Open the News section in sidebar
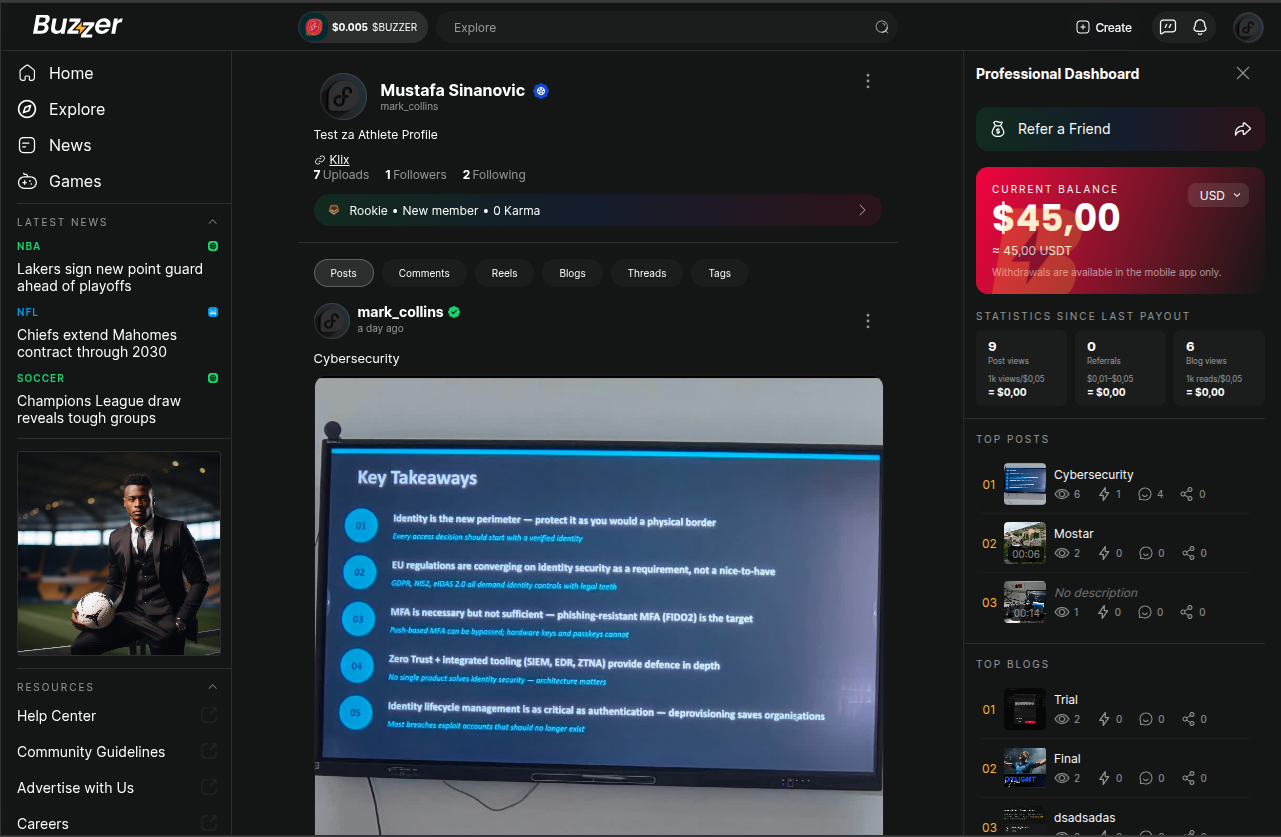The height and width of the screenshot is (837, 1281). 55,145
